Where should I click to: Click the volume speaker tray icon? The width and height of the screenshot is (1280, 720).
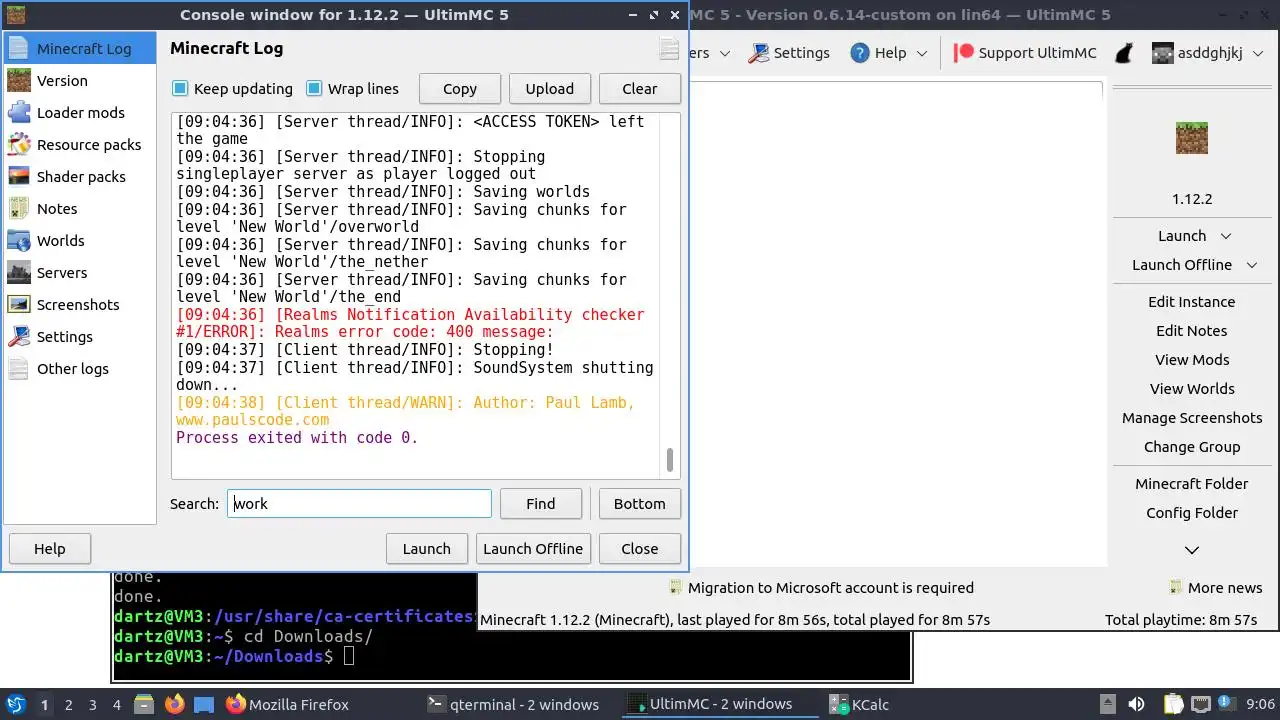(x=1136, y=704)
